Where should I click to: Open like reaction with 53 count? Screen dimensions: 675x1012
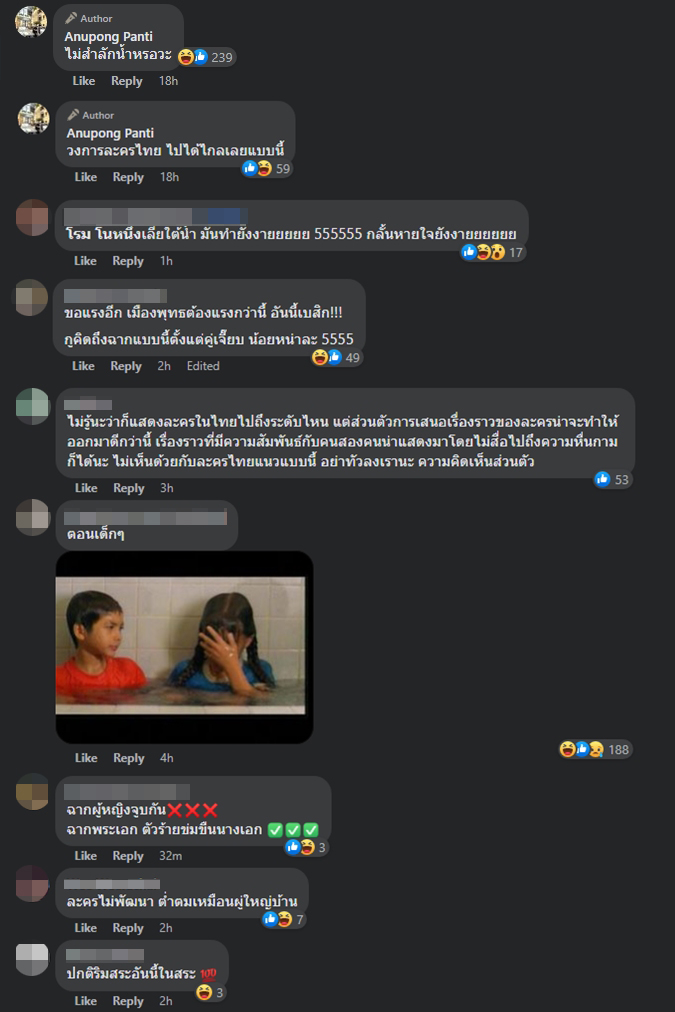coord(612,479)
